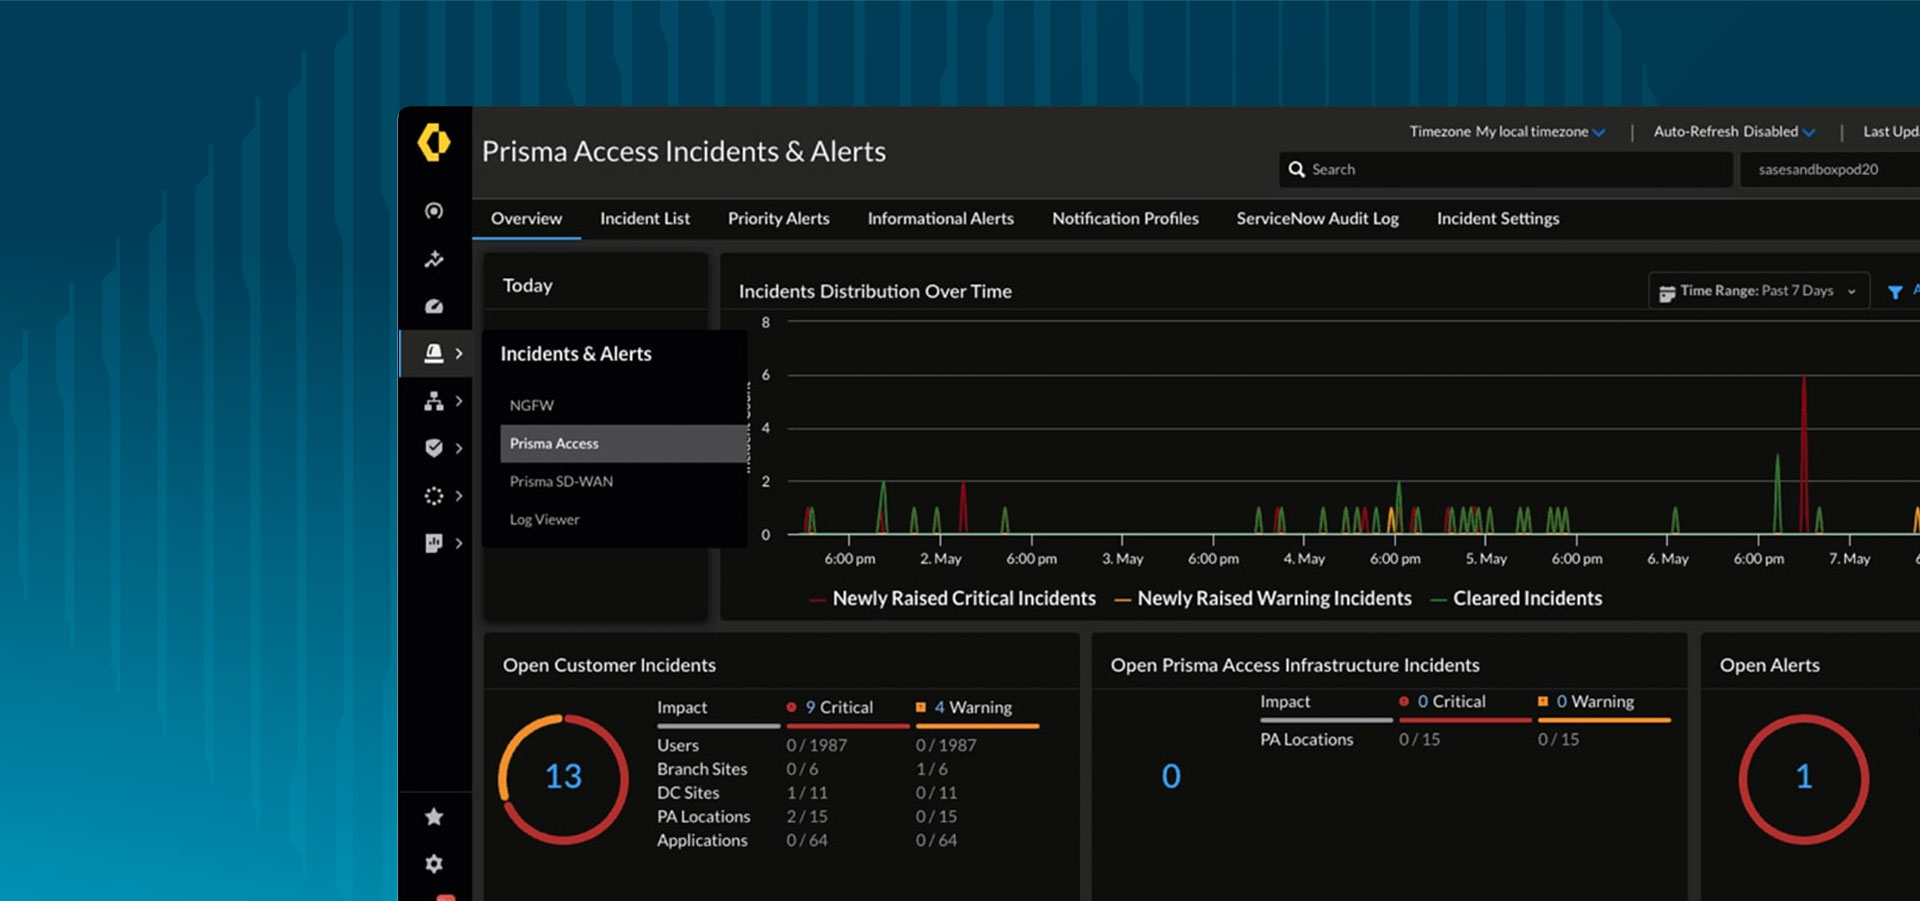Click the blue filter funnel icon

[1894, 292]
